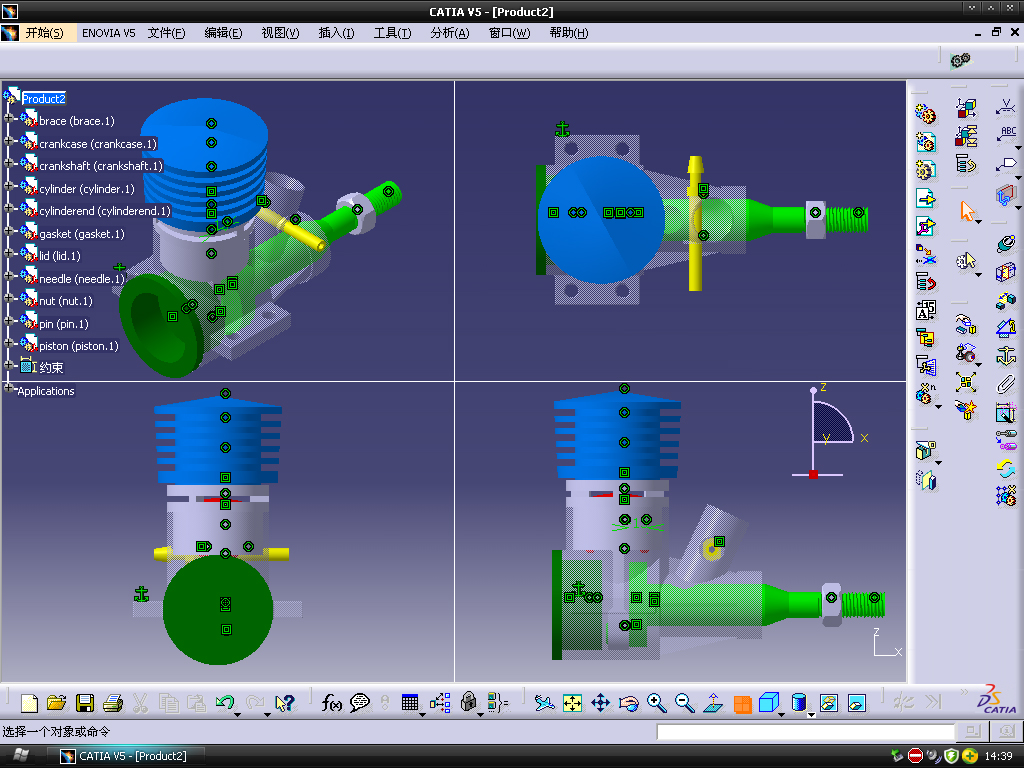Click the Update All icon
The width and height of the screenshot is (1024, 768).
[1006, 468]
